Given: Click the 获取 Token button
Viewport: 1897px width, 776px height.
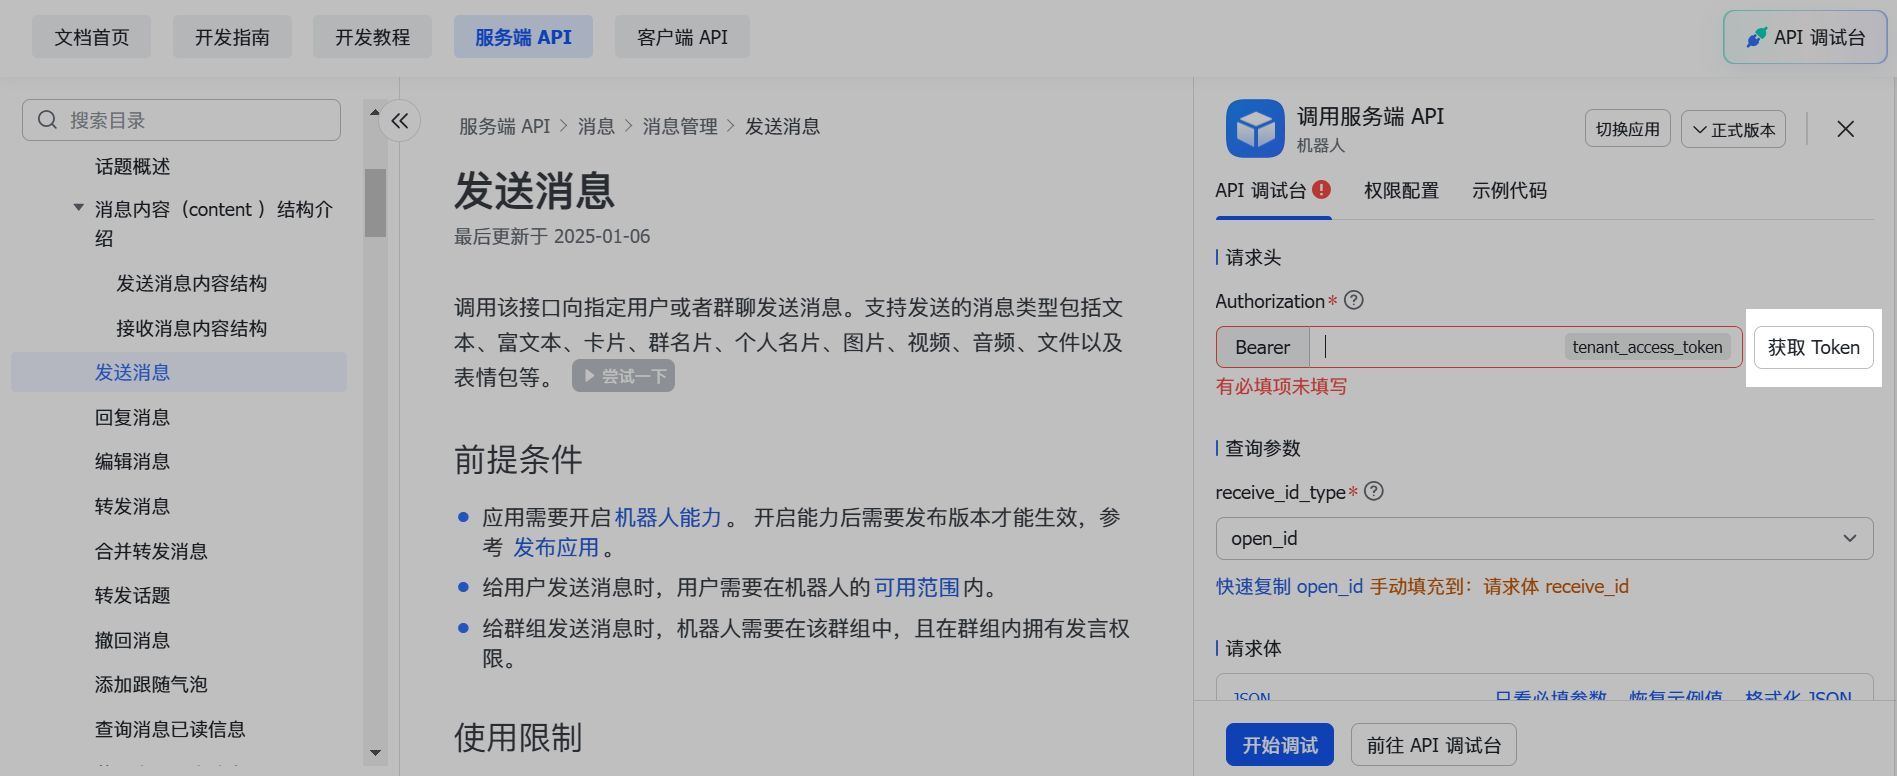Looking at the screenshot, I should pyautogui.click(x=1812, y=347).
